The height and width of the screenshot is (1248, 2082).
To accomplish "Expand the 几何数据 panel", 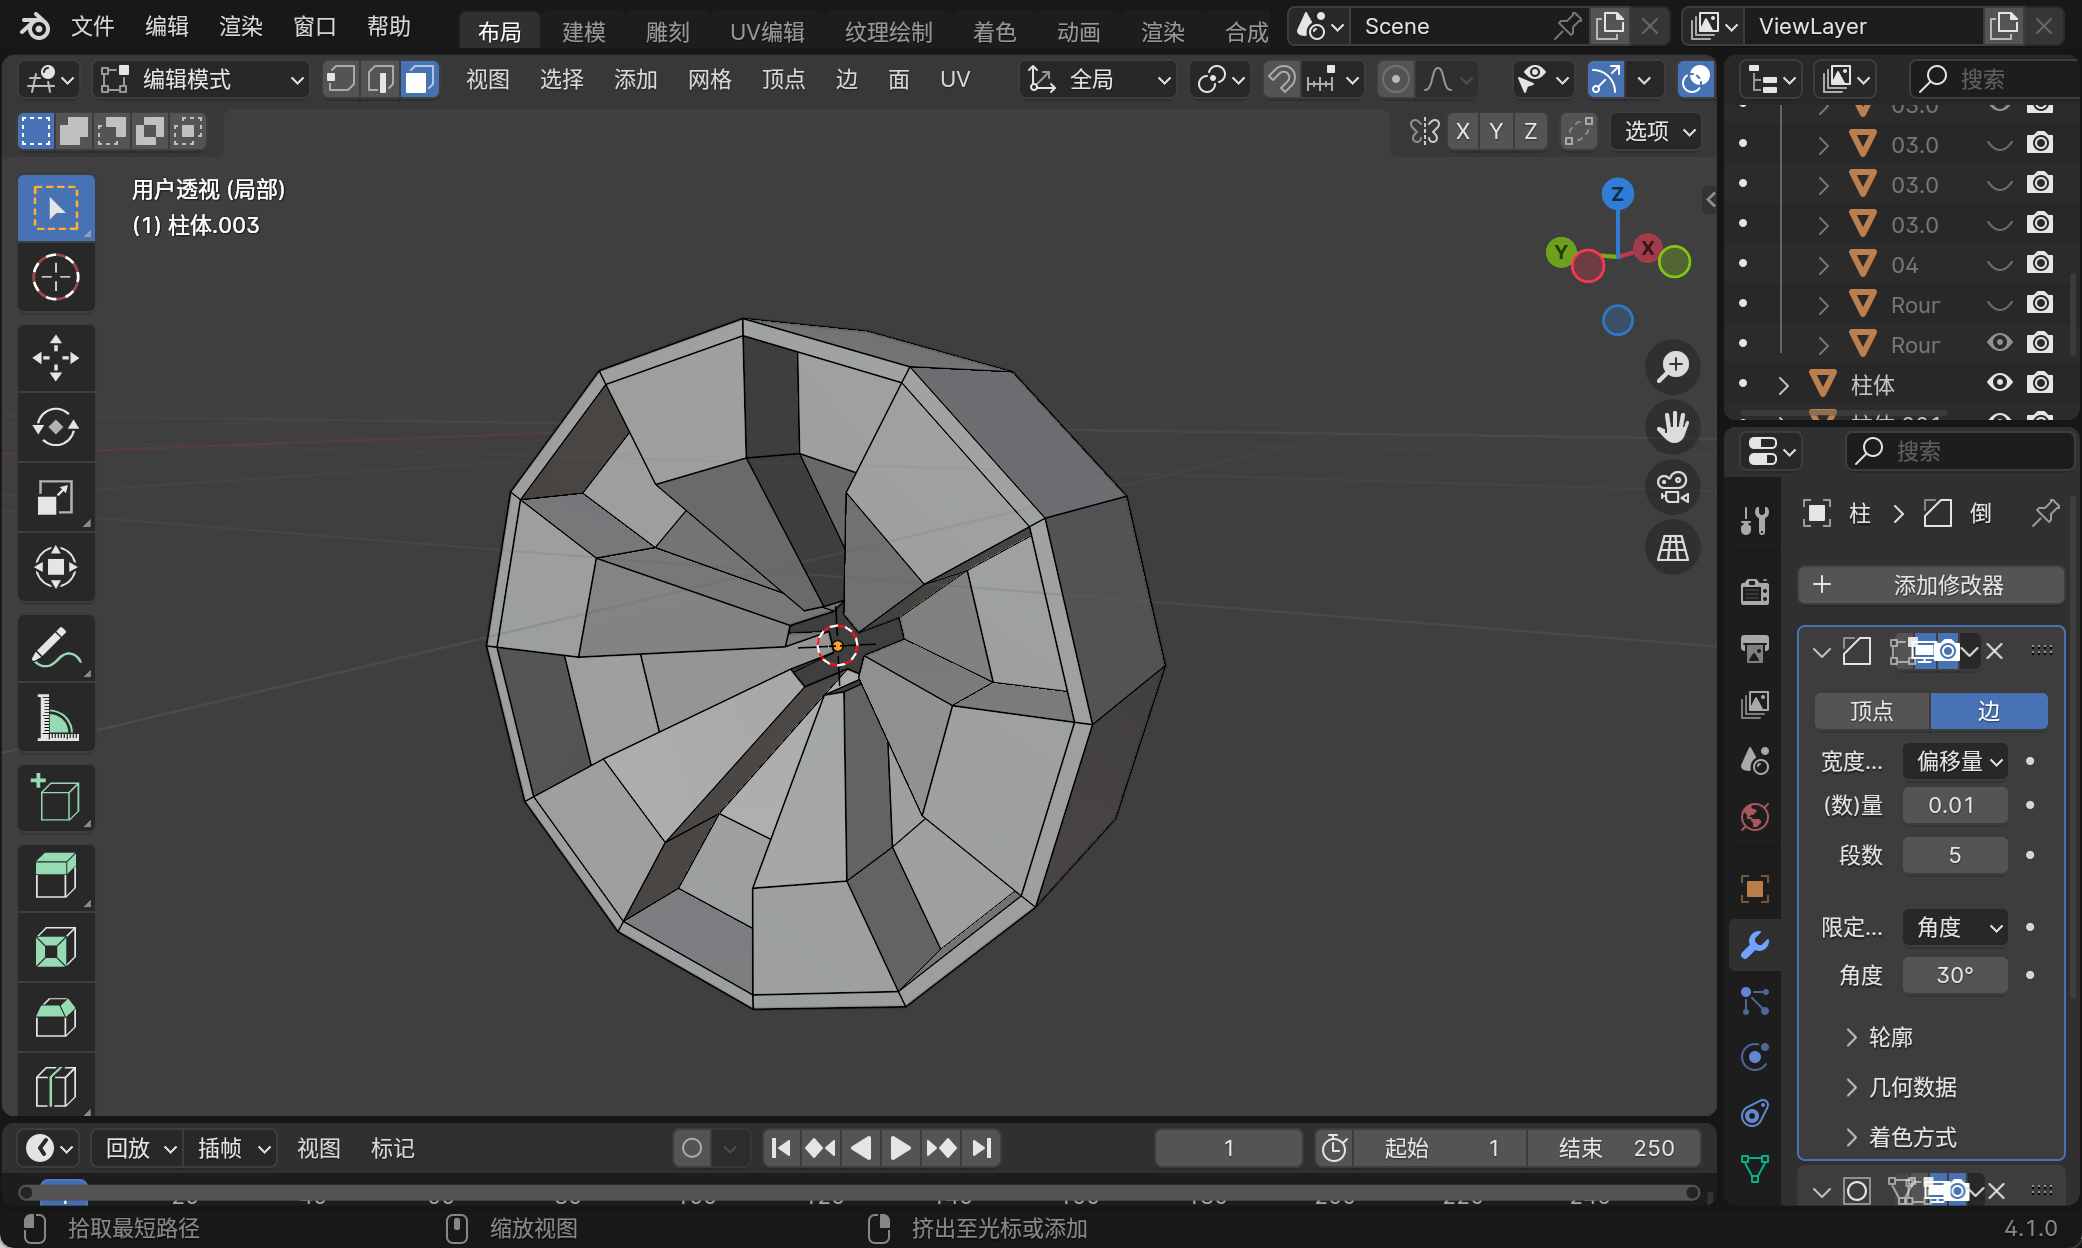I will pos(1902,1087).
